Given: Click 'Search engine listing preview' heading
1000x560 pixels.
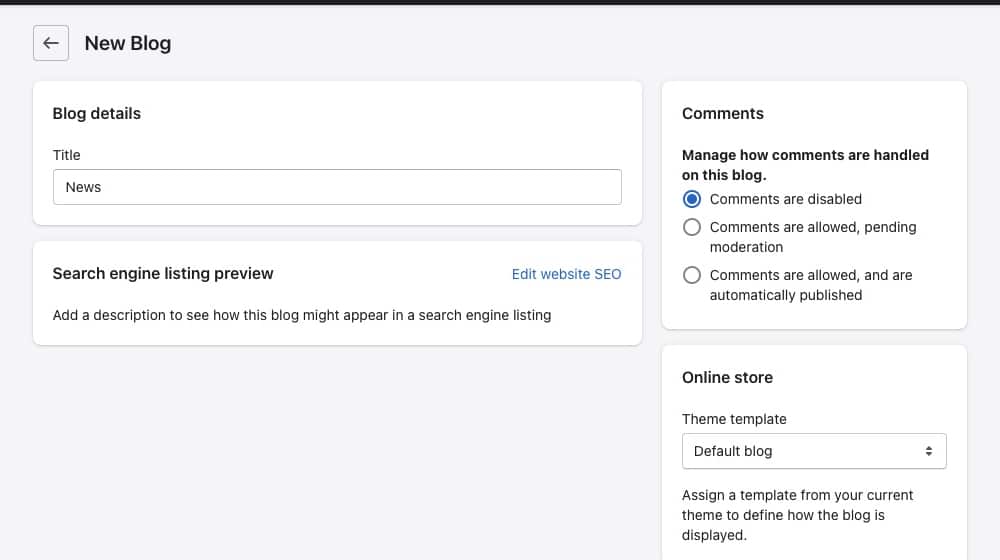Looking at the screenshot, I should [x=163, y=274].
